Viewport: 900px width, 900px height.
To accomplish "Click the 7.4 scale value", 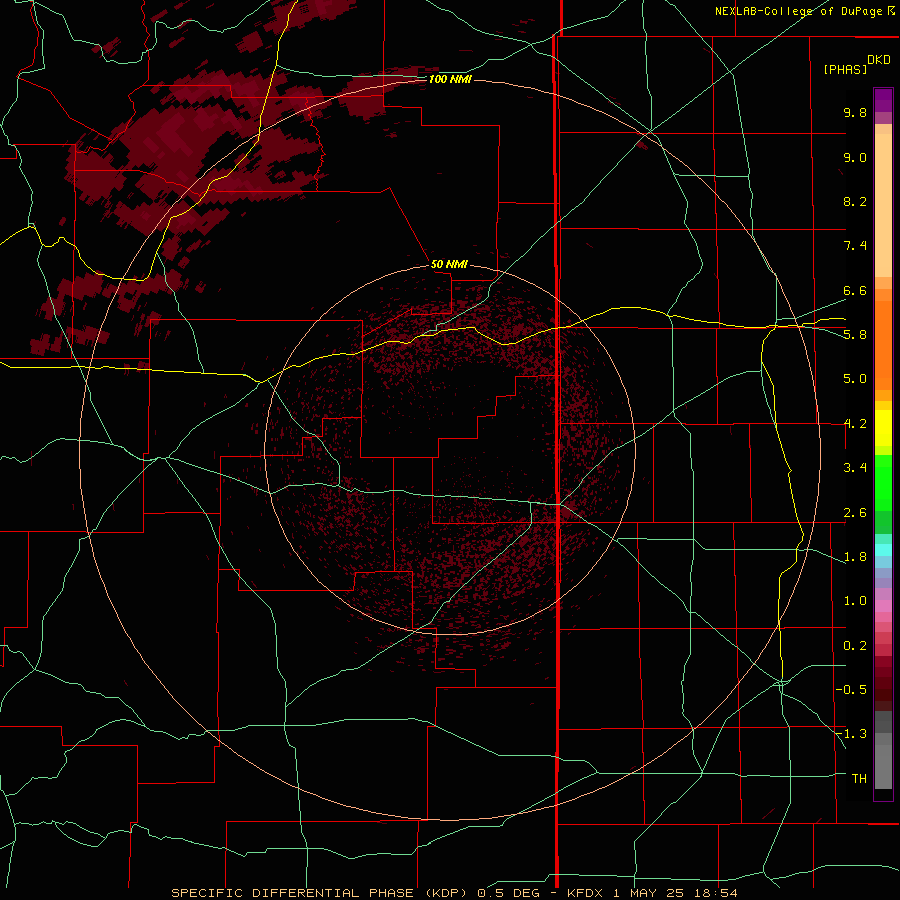I will tap(855, 246).
